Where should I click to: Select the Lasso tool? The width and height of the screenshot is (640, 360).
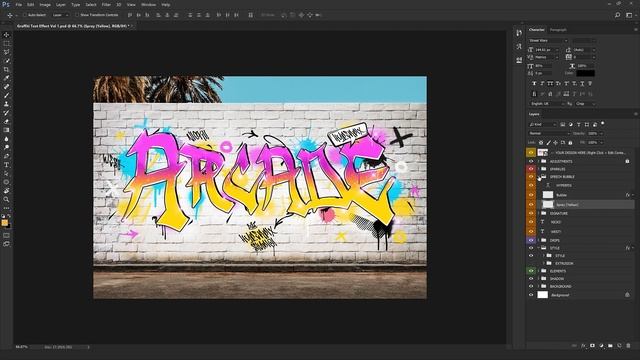click(6, 52)
